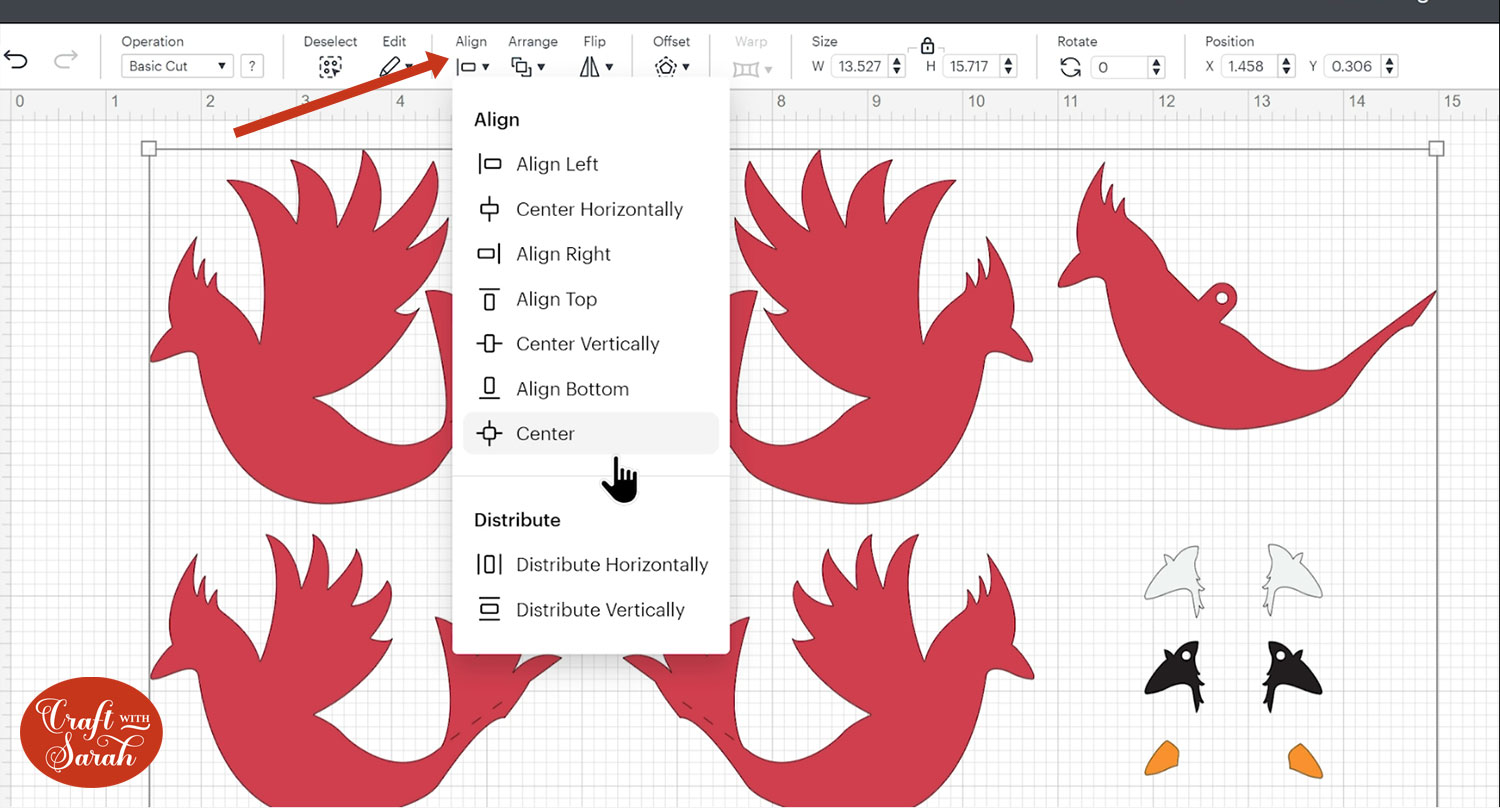This screenshot has width=1500, height=808.
Task: Open the Operation dropdown showing Basic Cut
Action: pyautogui.click(x=177, y=66)
